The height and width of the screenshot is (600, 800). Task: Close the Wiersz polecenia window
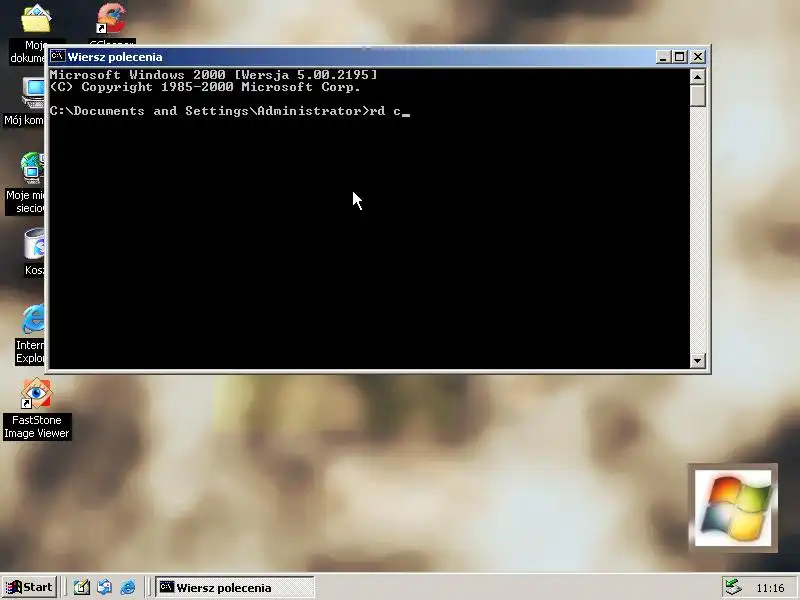click(698, 57)
